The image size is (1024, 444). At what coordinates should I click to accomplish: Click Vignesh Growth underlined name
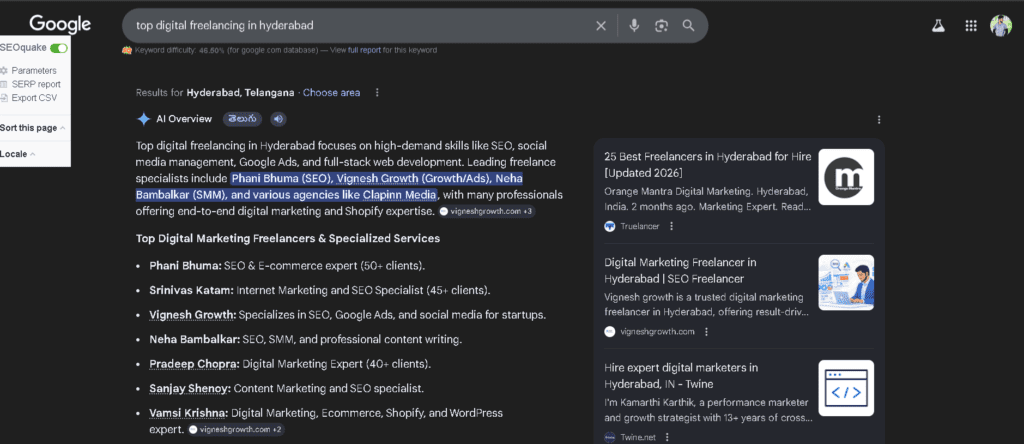(193, 315)
